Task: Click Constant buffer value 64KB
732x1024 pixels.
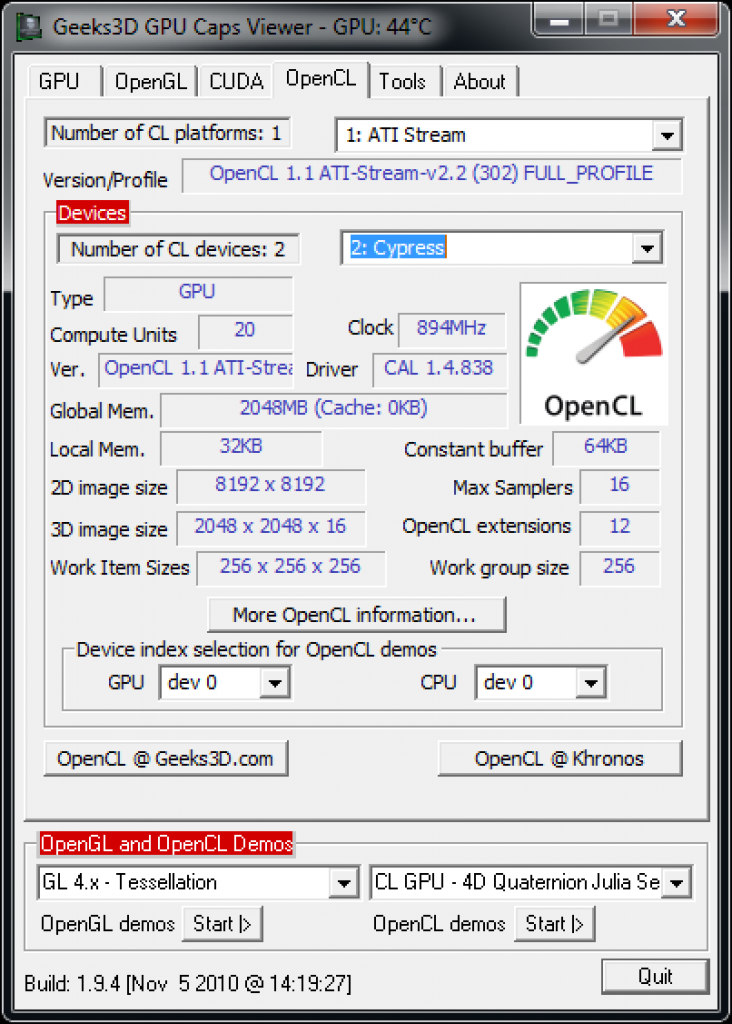Action: point(606,448)
